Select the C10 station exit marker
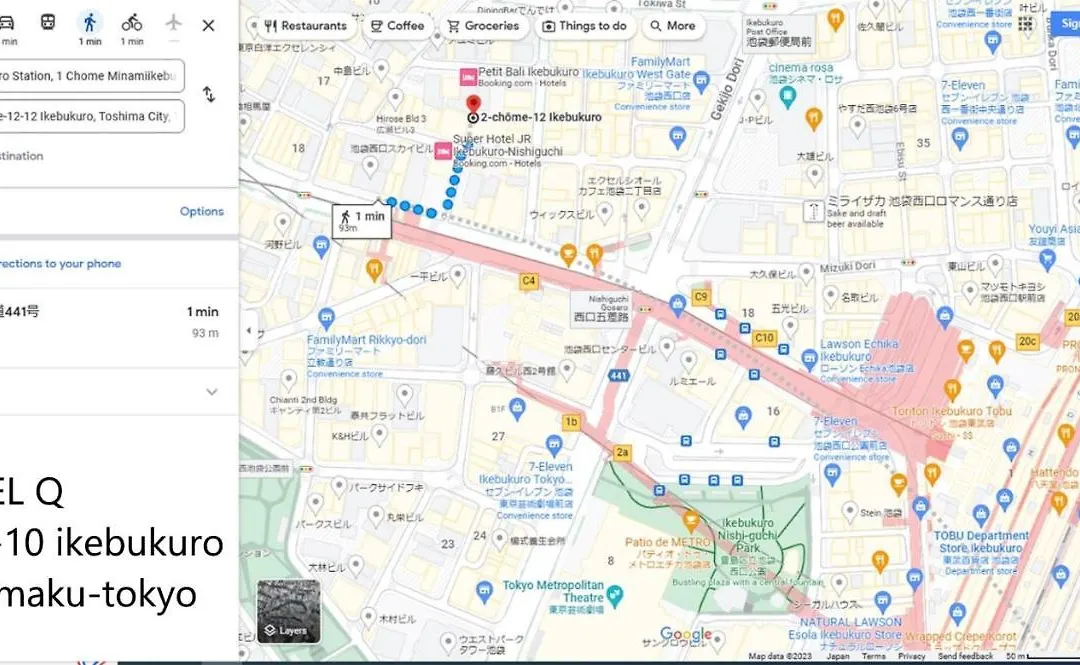Screen dimensions: 1080x665 click(764, 338)
